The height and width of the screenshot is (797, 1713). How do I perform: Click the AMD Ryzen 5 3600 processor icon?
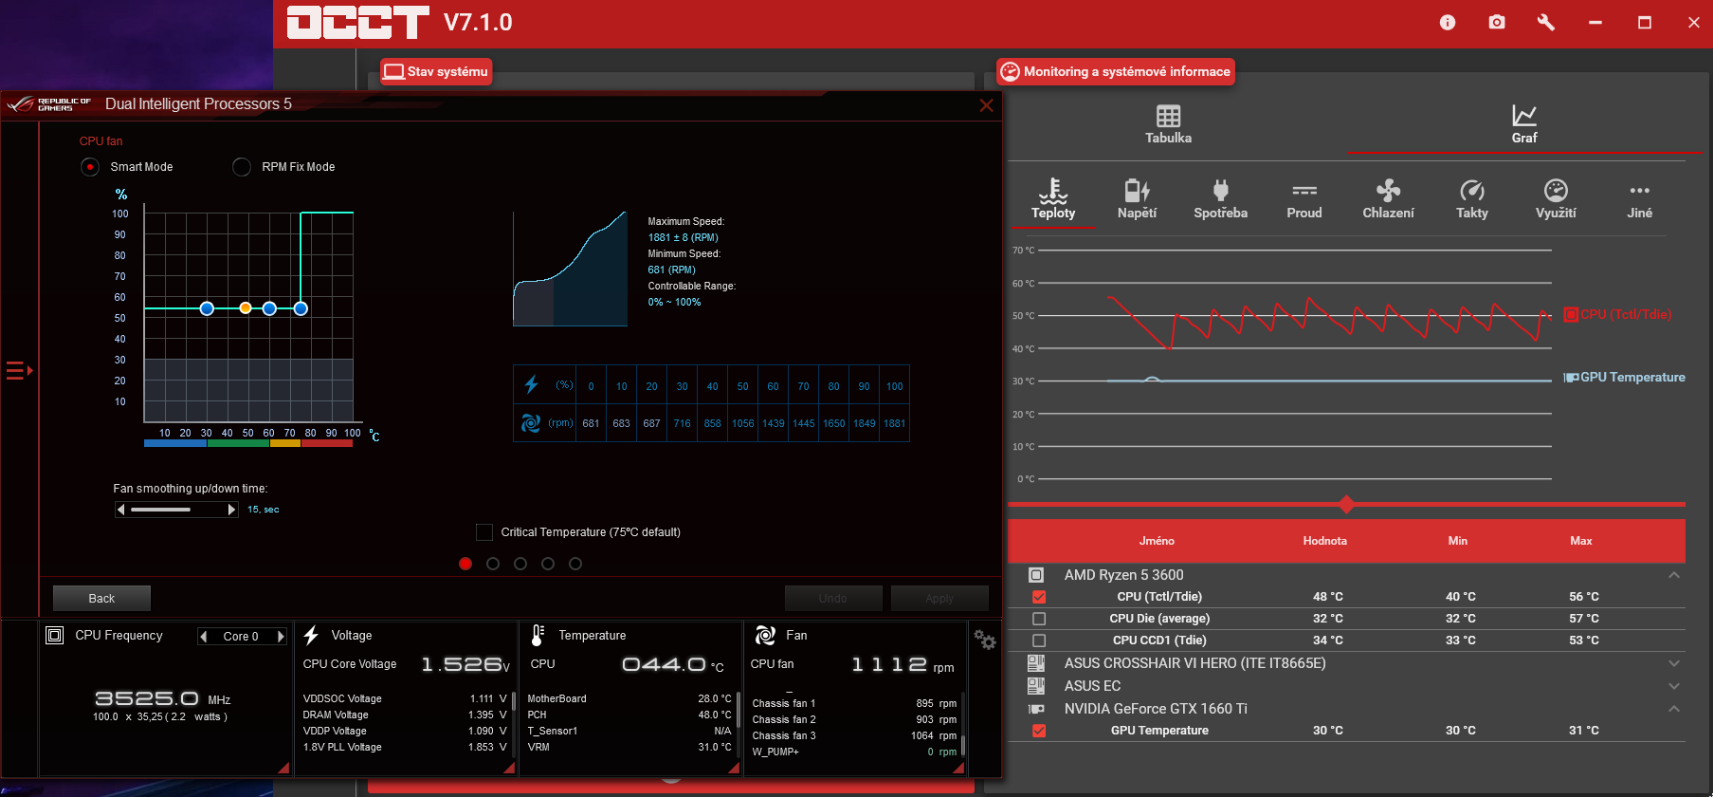coord(1036,575)
